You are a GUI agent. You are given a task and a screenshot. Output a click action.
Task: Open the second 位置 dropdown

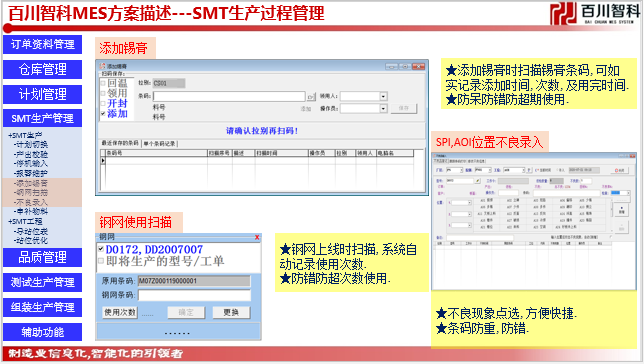[469, 214]
